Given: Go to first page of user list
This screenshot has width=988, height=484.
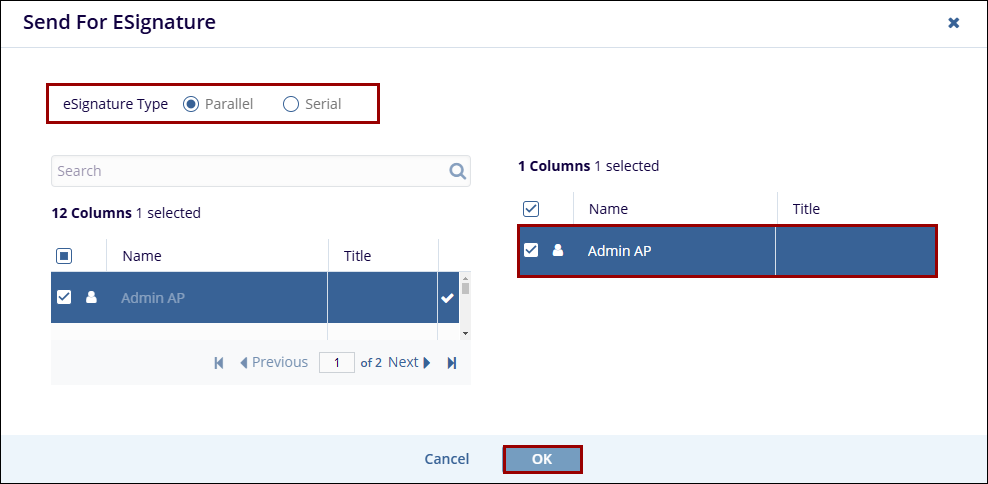Looking at the screenshot, I should point(219,363).
